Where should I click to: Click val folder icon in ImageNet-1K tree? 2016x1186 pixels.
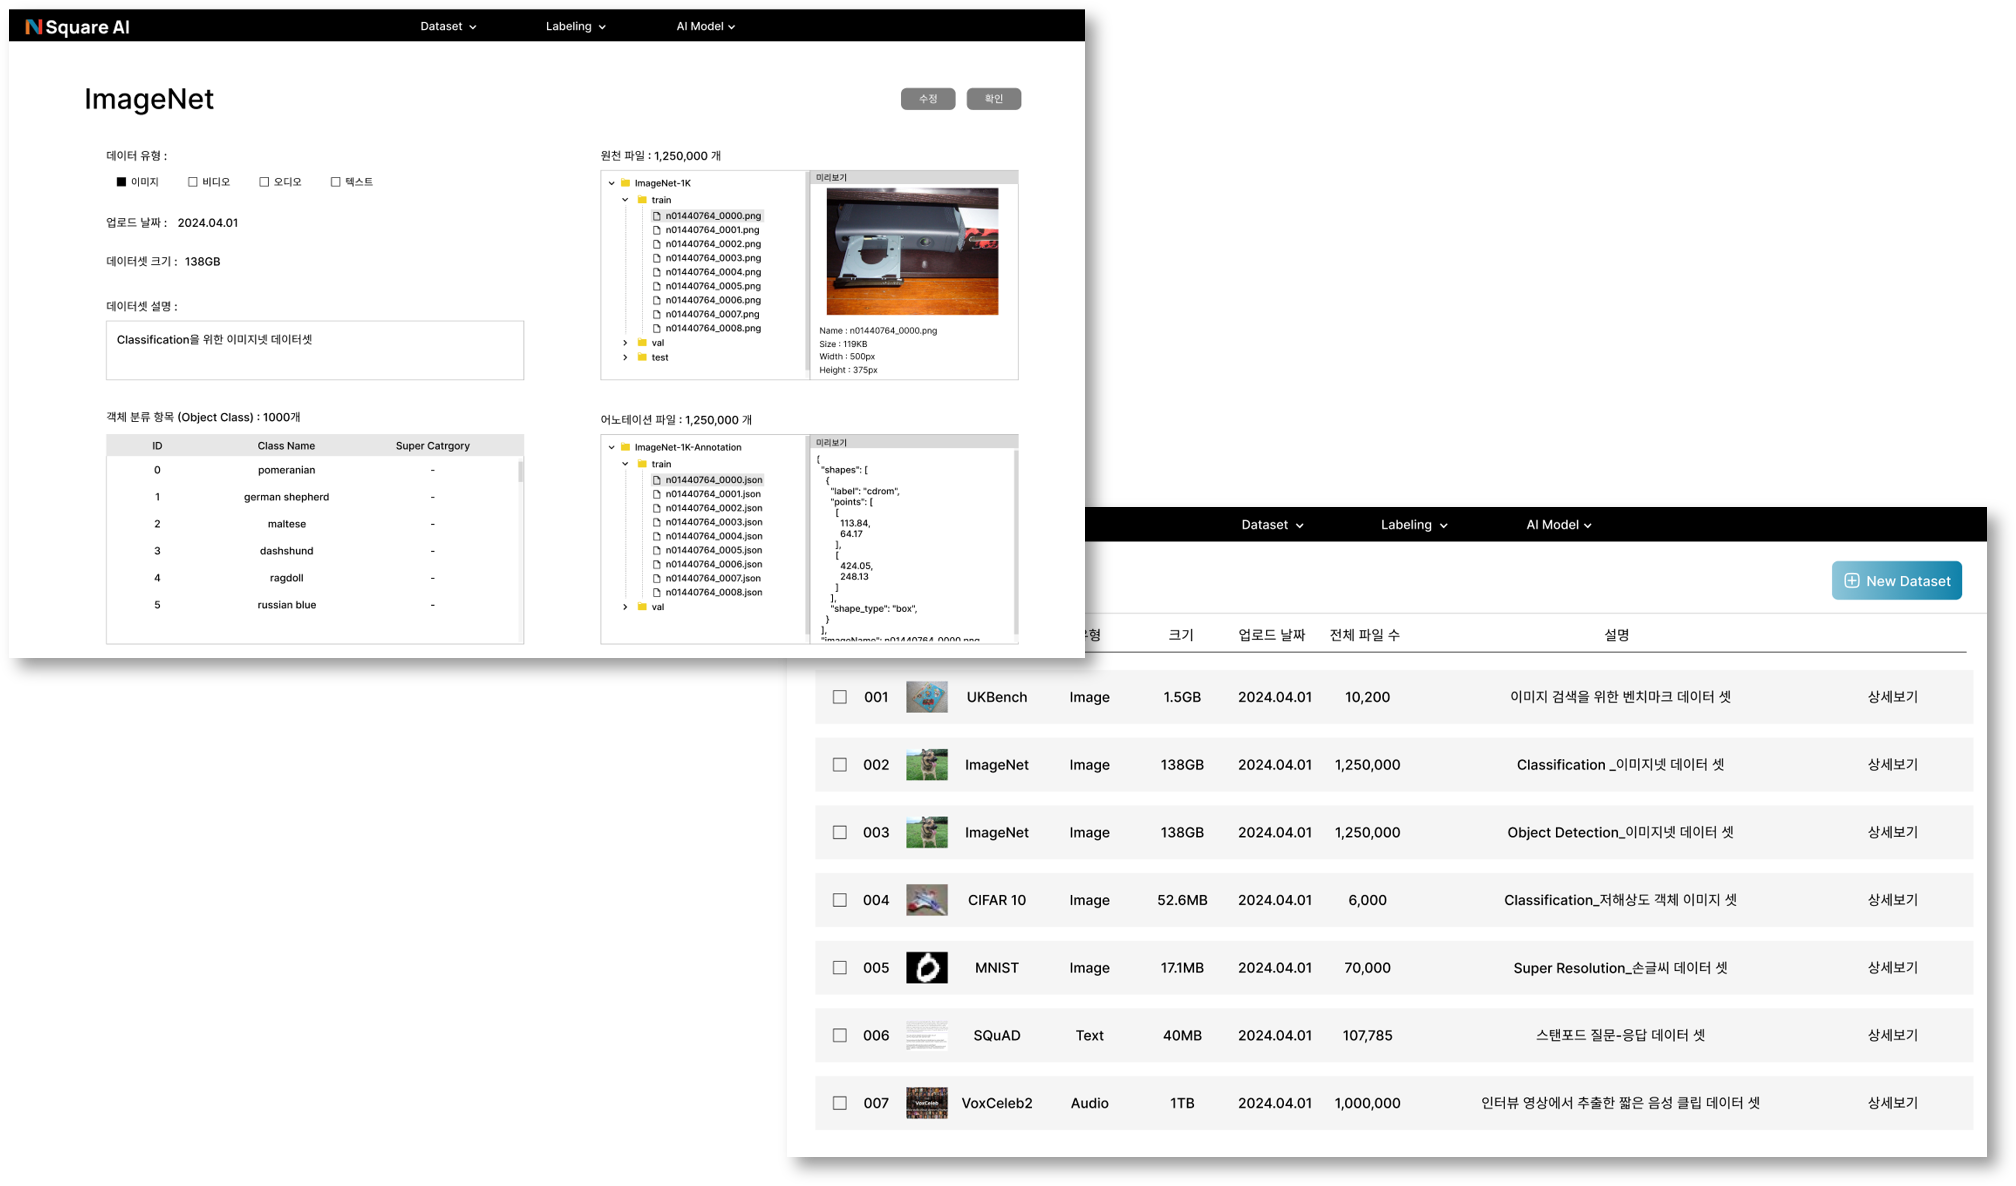tap(642, 343)
